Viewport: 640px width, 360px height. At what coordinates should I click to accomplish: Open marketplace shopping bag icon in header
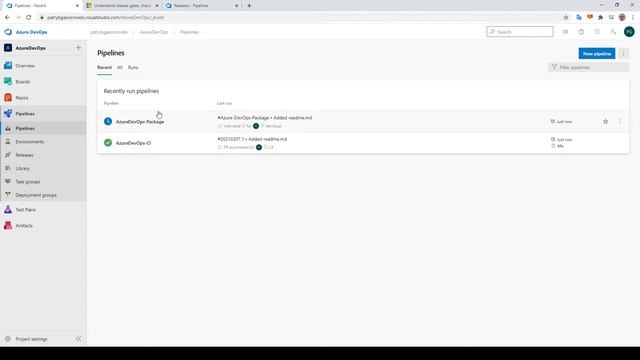[581, 32]
